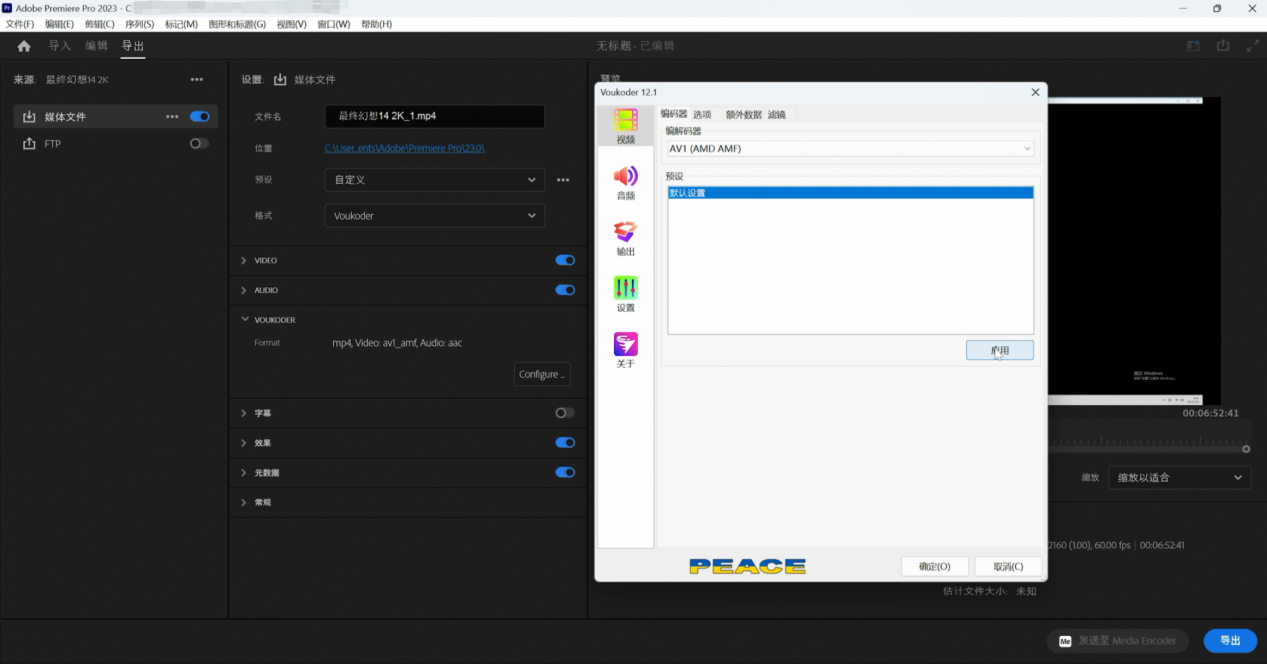Enable the FTP destination toggle
Viewport: 1267px width, 664px height.
[x=200, y=144]
